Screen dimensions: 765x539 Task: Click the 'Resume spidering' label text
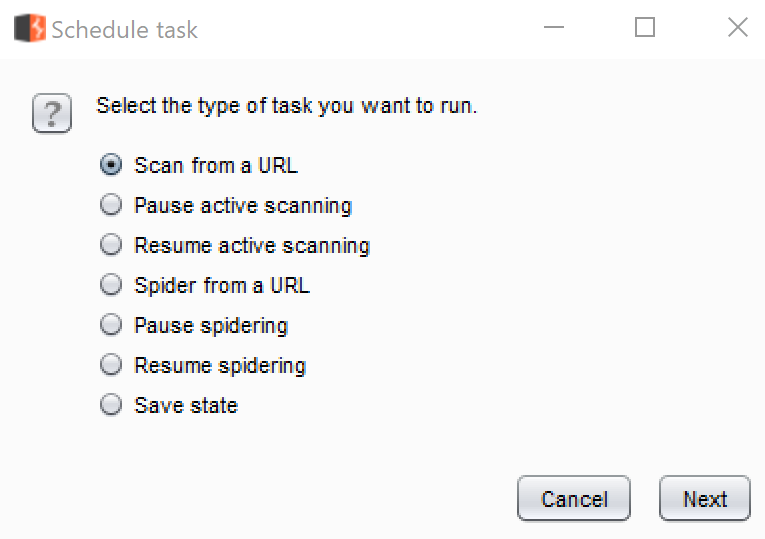pos(220,365)
